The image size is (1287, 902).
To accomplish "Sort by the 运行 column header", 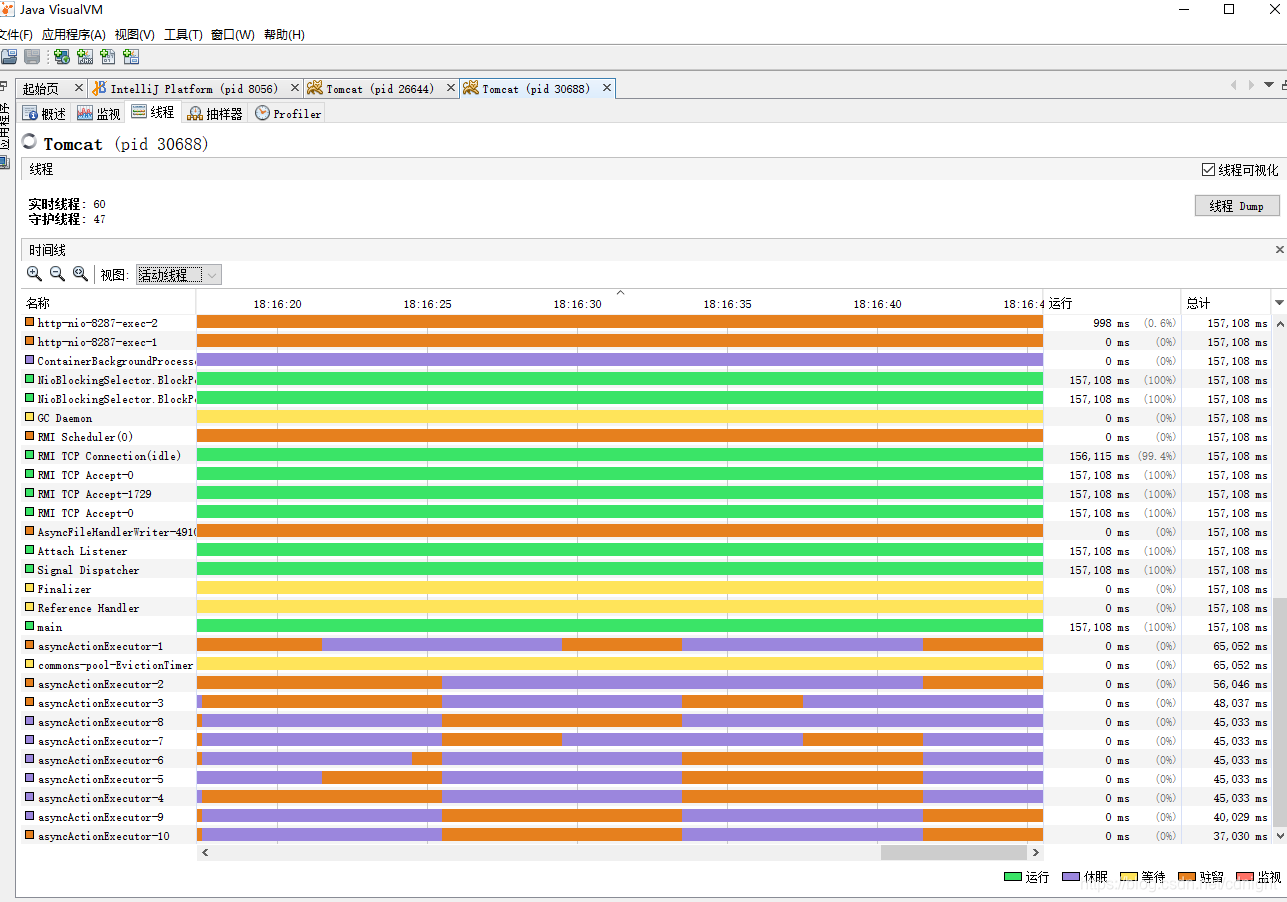I will (x=1112, y=303).
